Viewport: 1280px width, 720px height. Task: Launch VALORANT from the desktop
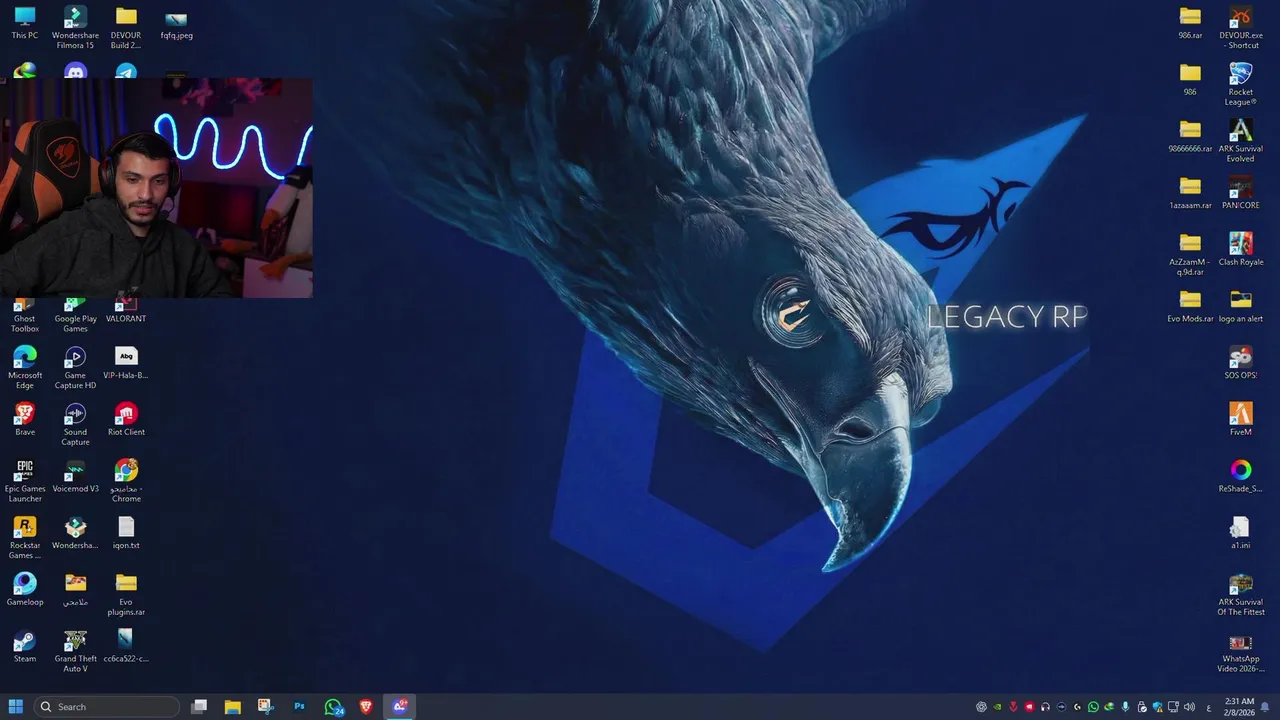pos(126,311)
